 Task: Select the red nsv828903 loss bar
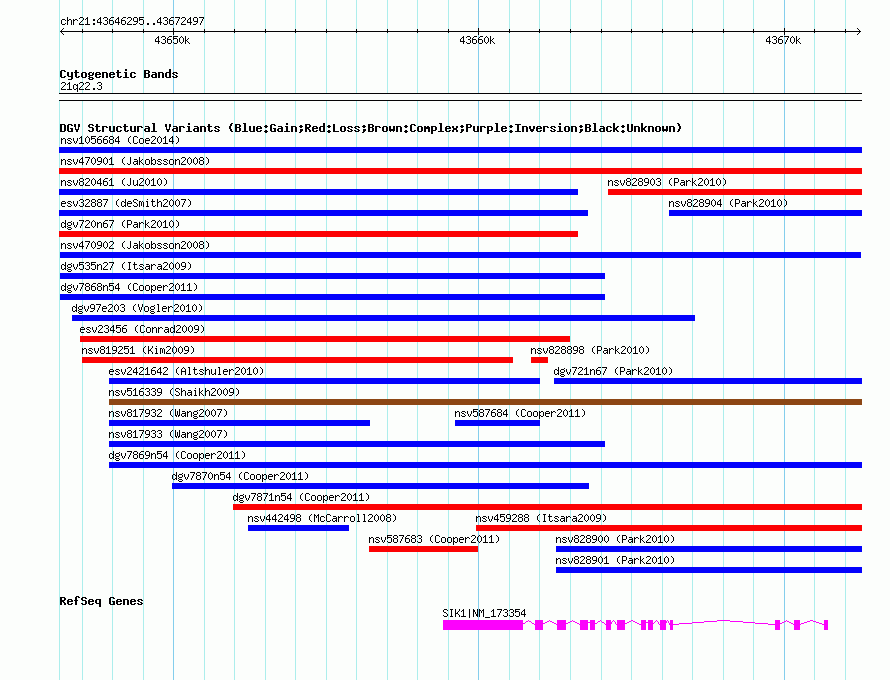(735, 192)
